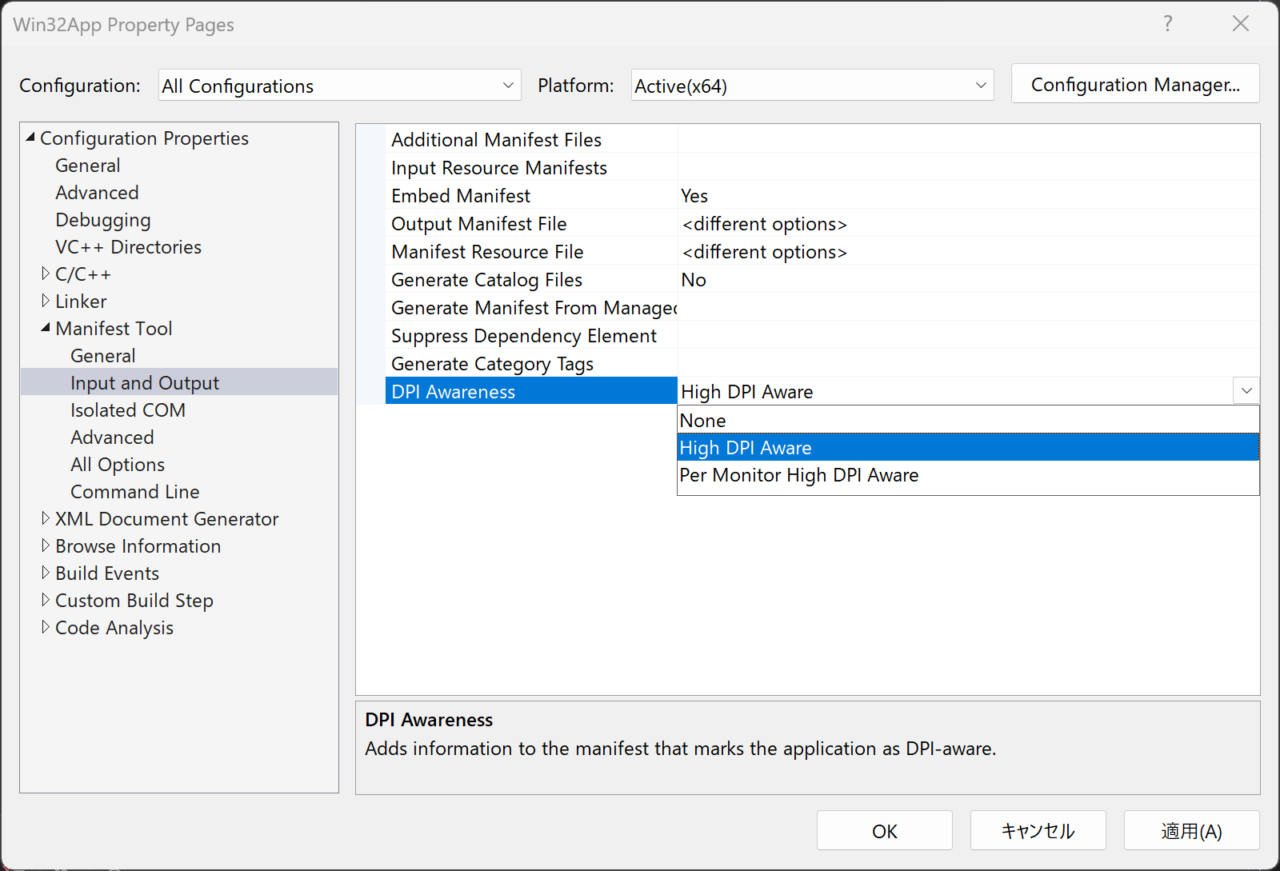Select the Command Line tree item

(x=134, y=492)
